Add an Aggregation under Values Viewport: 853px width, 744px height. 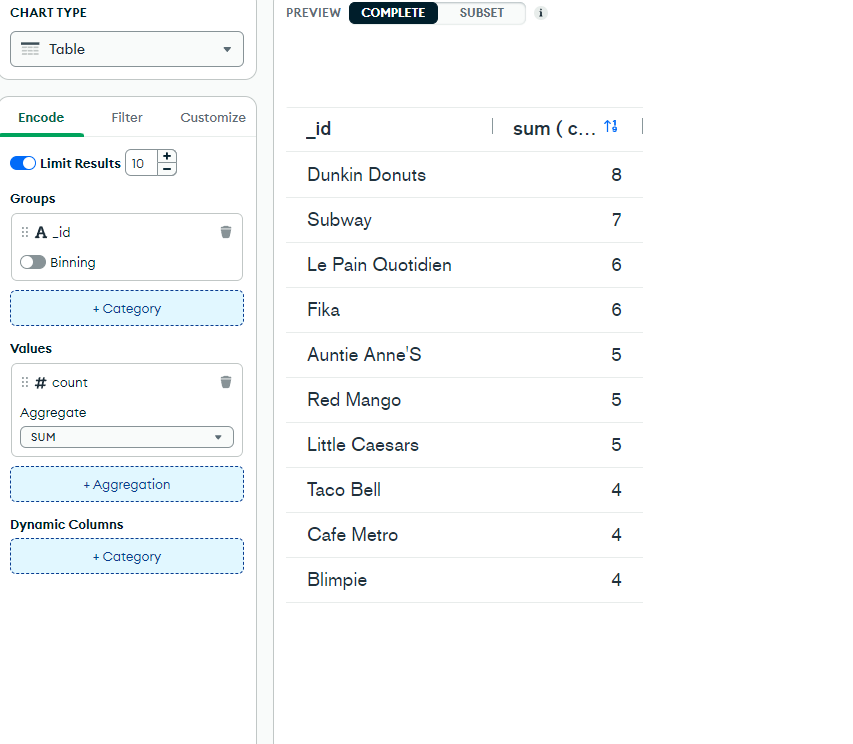(127, 484)
